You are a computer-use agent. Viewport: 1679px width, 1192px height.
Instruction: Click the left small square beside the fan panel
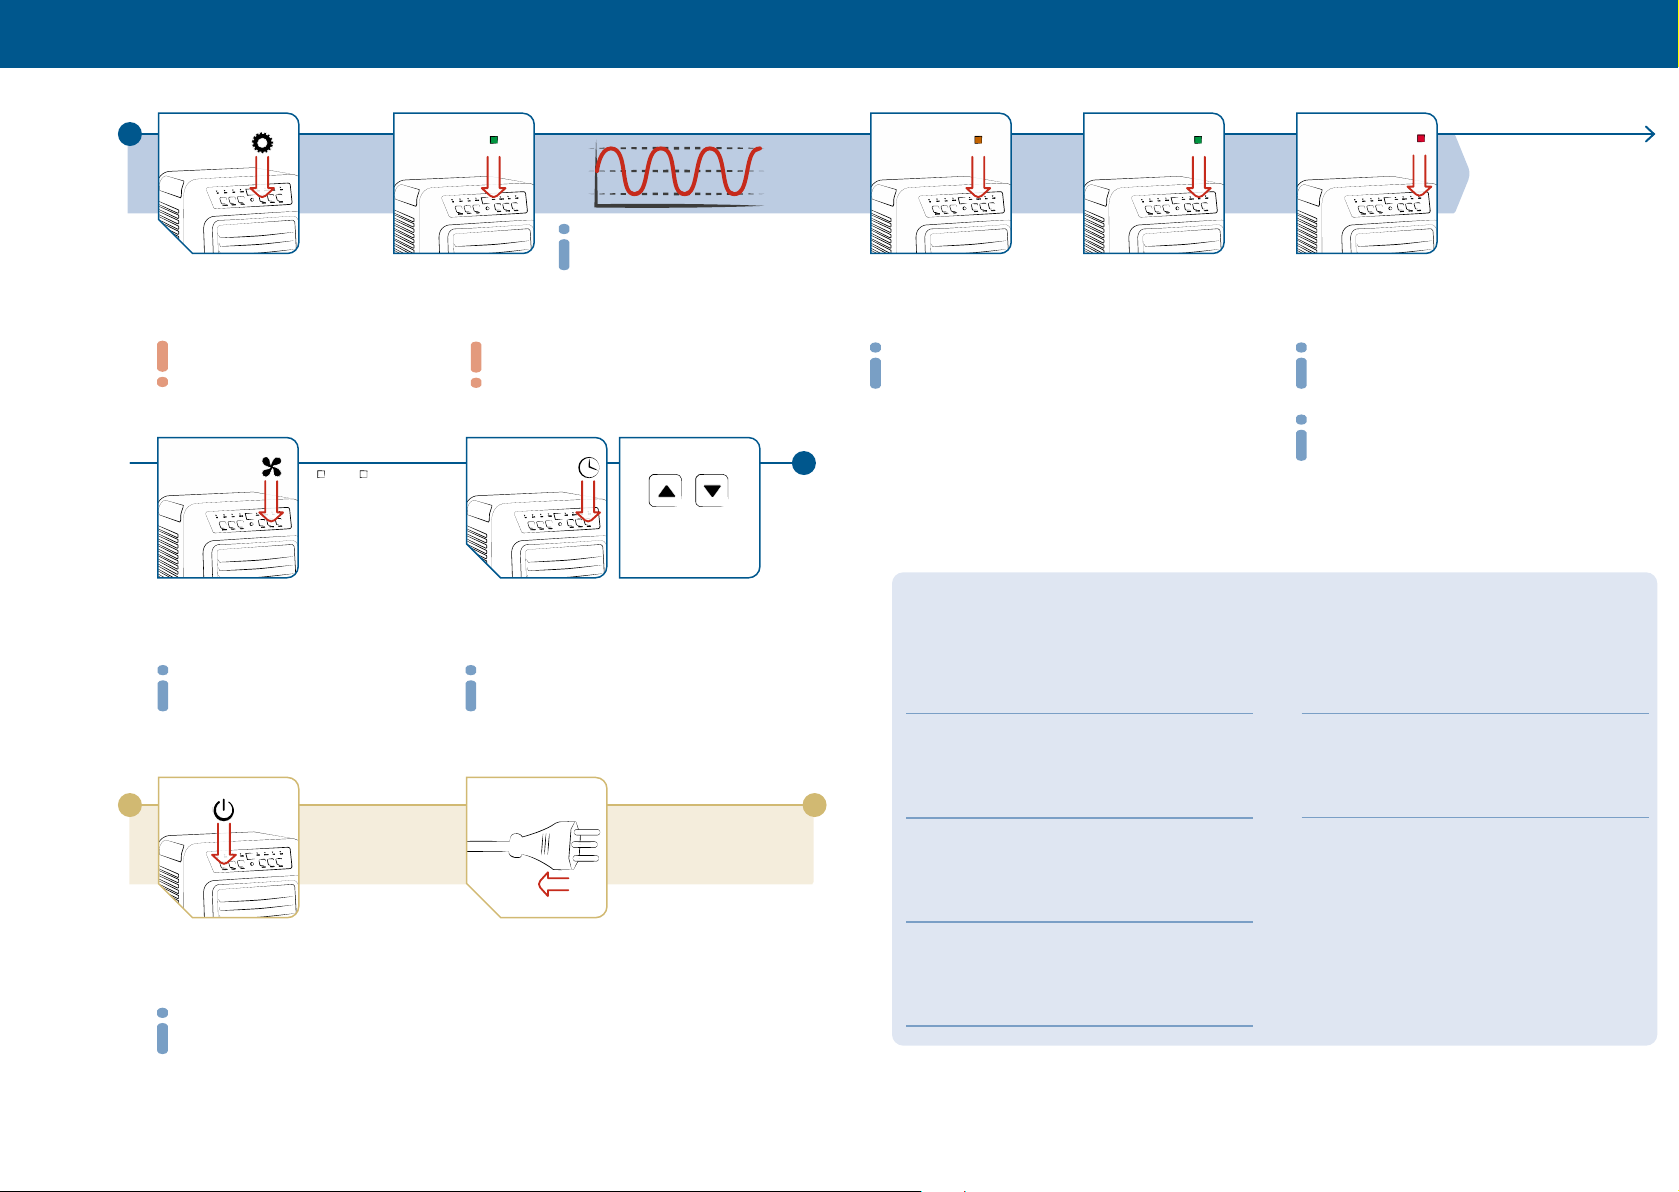click(x=321, y=474)
